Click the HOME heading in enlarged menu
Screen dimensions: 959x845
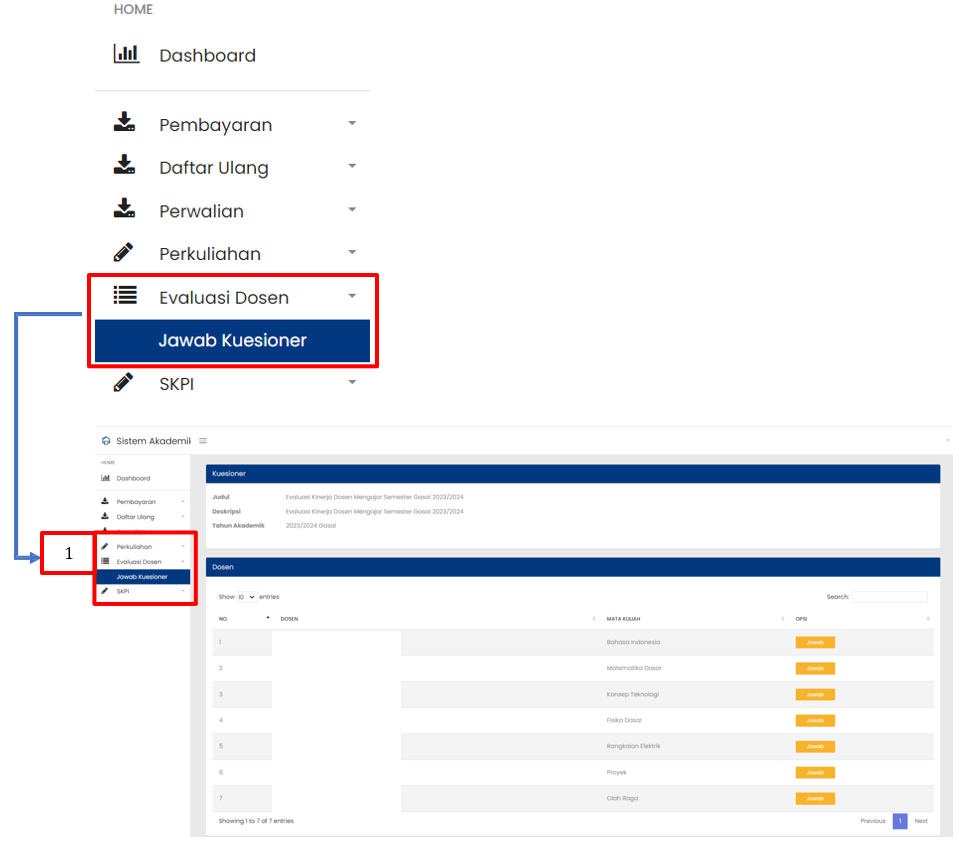pyautogui.click(x=133, y=9)
